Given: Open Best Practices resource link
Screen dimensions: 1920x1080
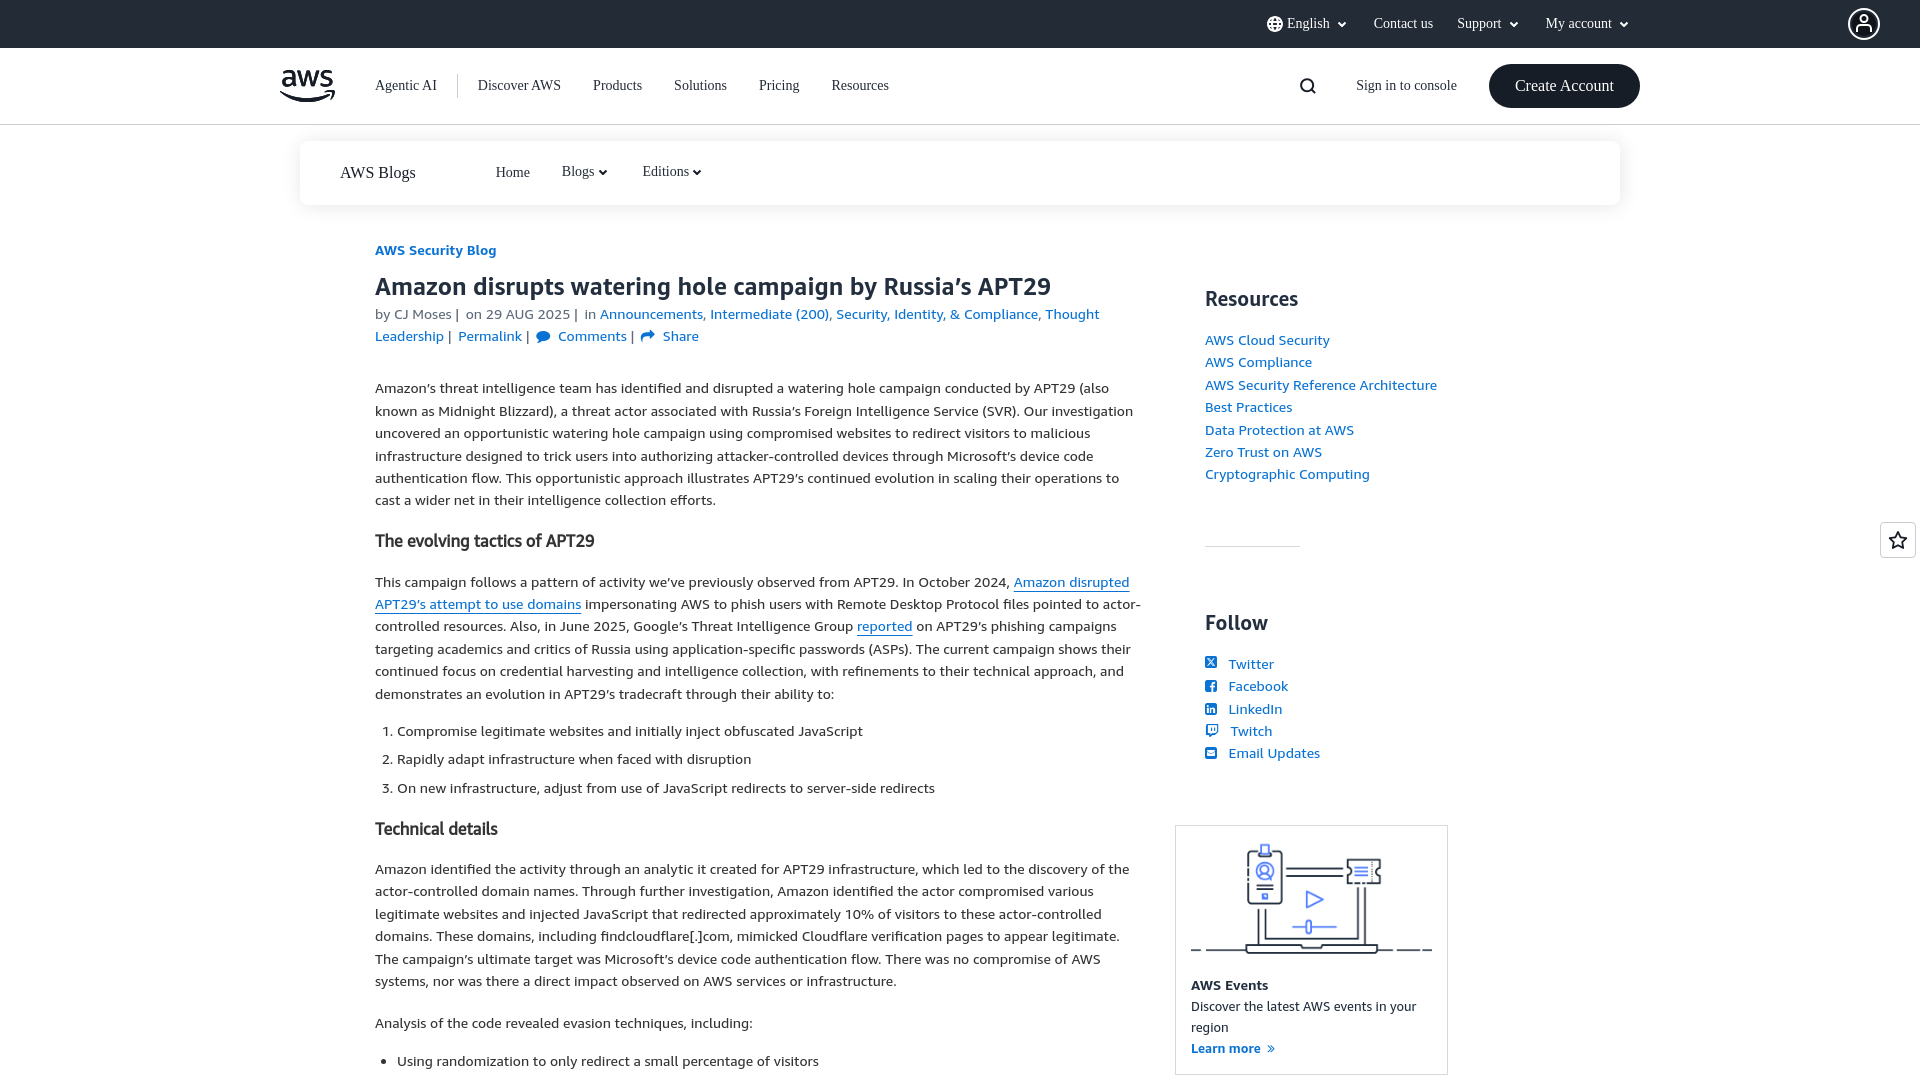Looking at the screenshot, I should [x=1248, y=407].
